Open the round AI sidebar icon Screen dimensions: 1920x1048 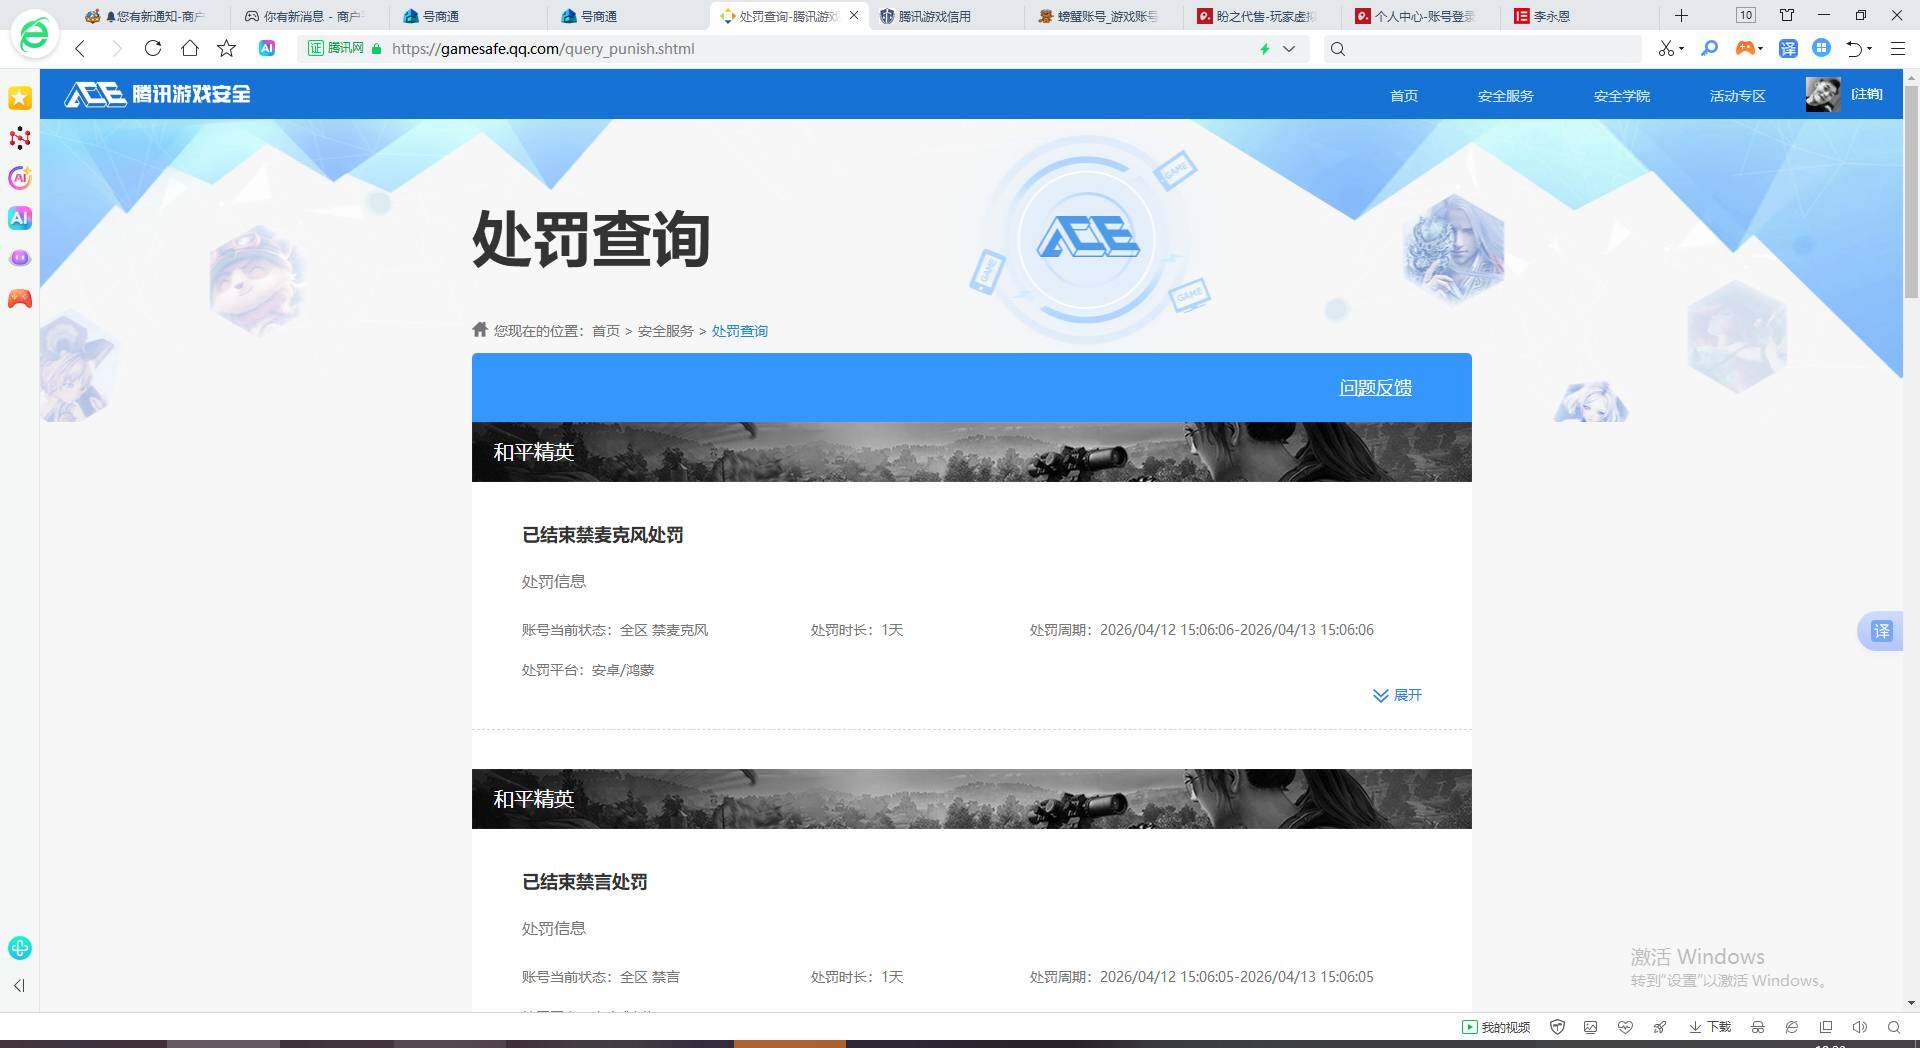[20, 178]
